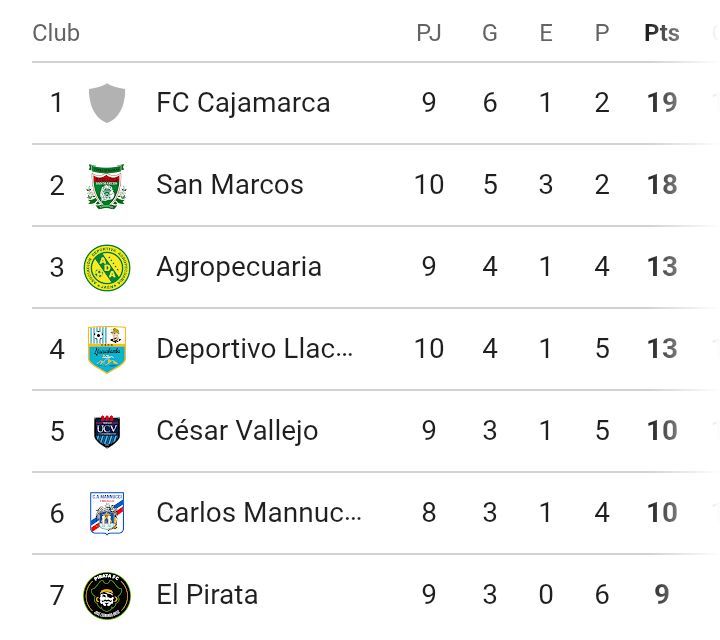Click the PJ column header
This screenshot has width=720, height=640.
coord(428,33)
